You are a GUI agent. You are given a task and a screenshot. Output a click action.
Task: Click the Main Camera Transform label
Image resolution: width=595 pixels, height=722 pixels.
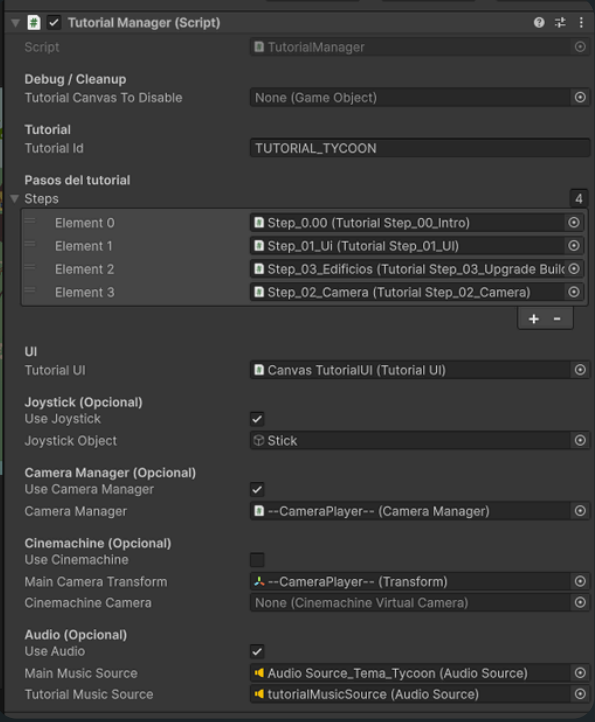(96, 582)
